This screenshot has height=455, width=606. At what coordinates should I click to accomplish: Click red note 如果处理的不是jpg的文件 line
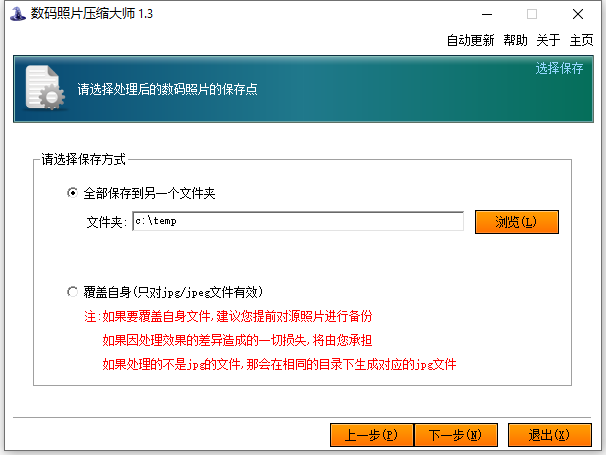[279, 364]
